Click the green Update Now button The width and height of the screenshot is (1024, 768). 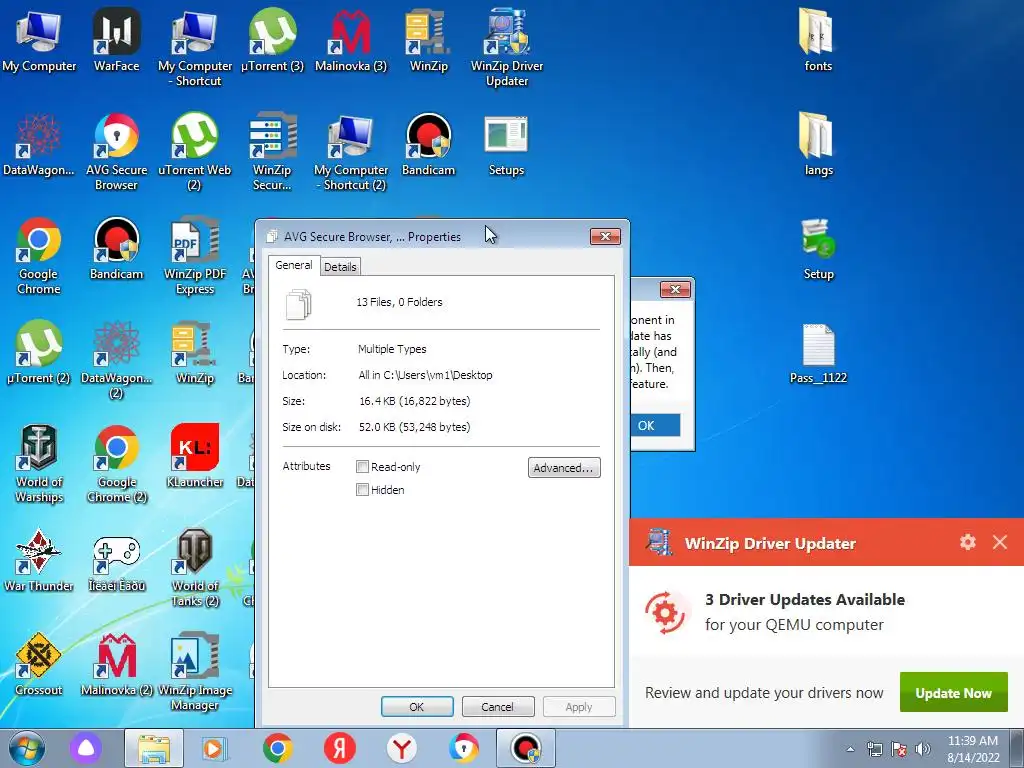point(953,692)
